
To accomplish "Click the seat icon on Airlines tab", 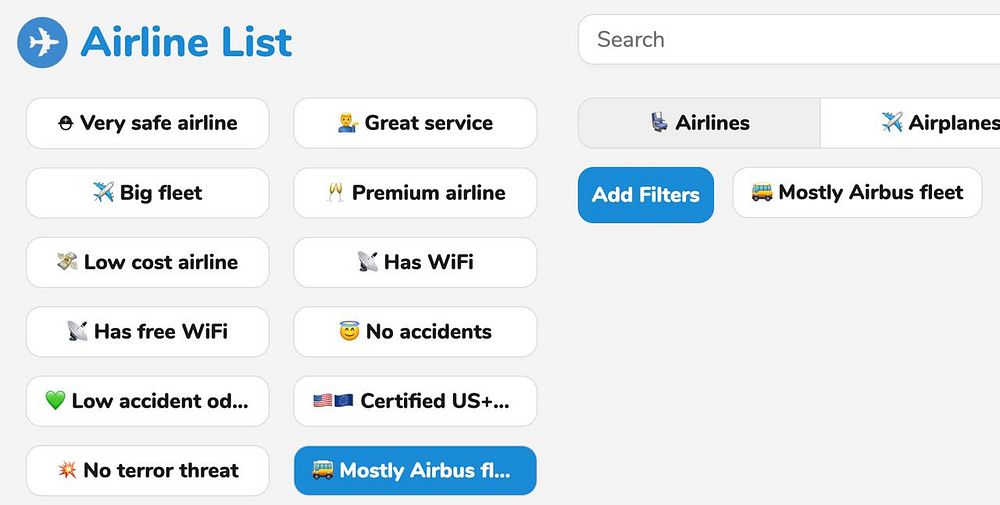I will 659,123.
